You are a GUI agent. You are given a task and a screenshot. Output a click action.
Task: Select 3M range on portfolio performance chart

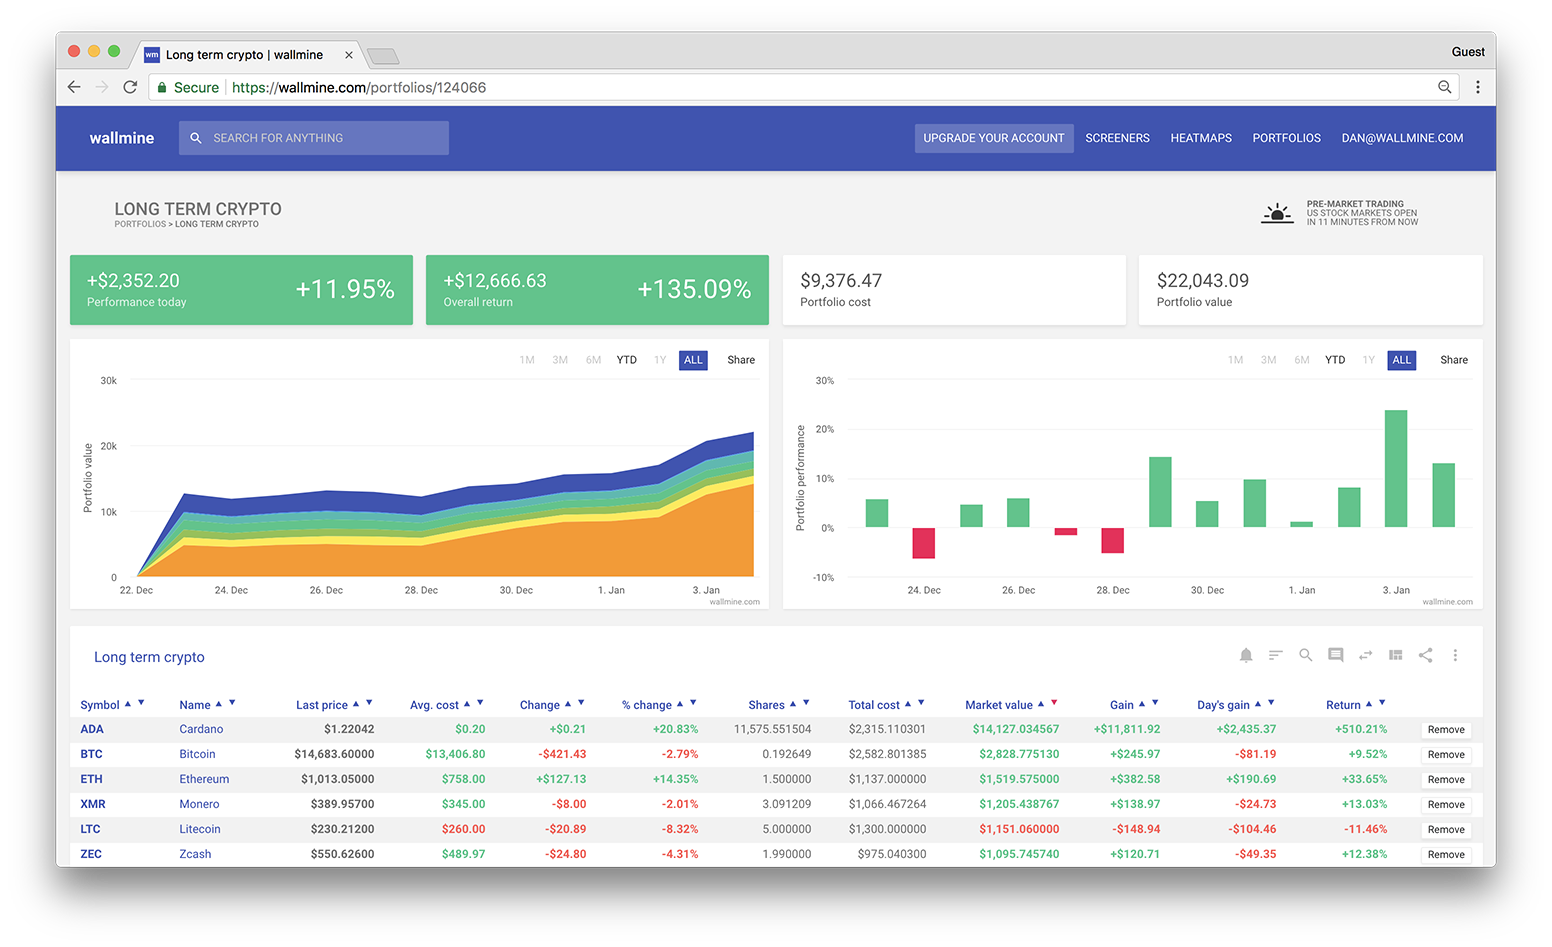coord(1268,360)
